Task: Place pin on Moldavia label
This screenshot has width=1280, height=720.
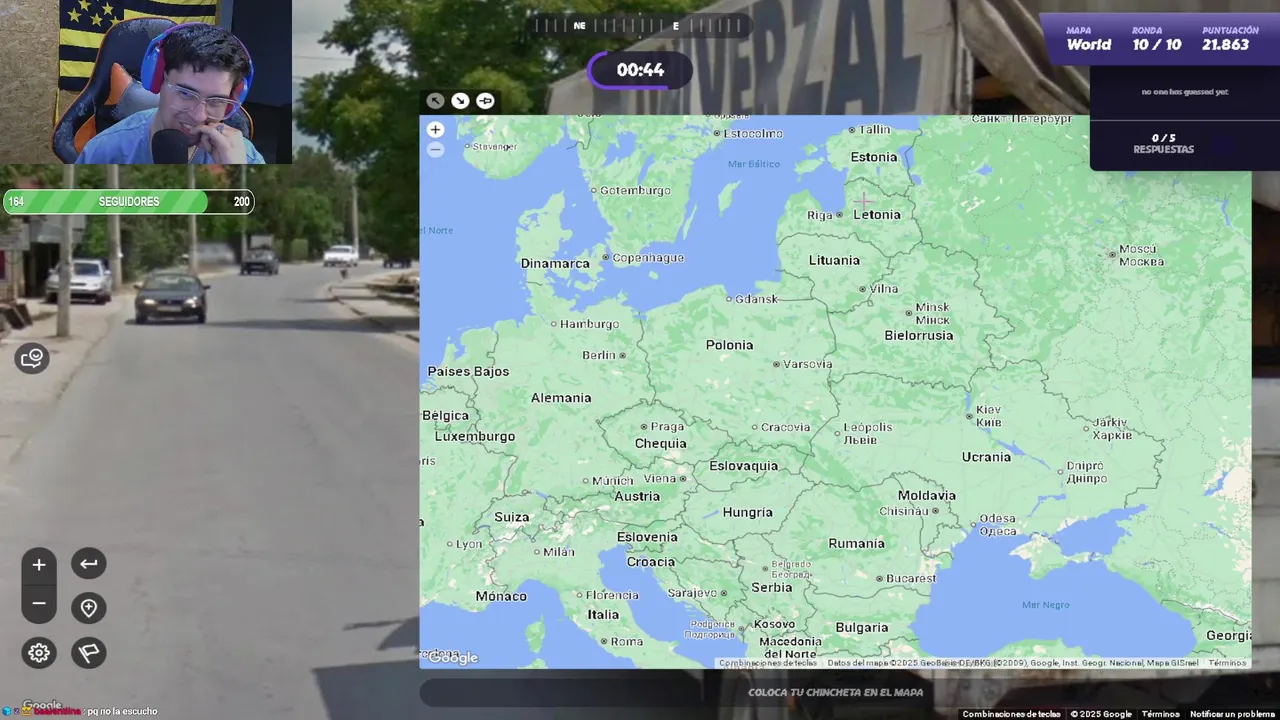Action: [x=926, y=496]
